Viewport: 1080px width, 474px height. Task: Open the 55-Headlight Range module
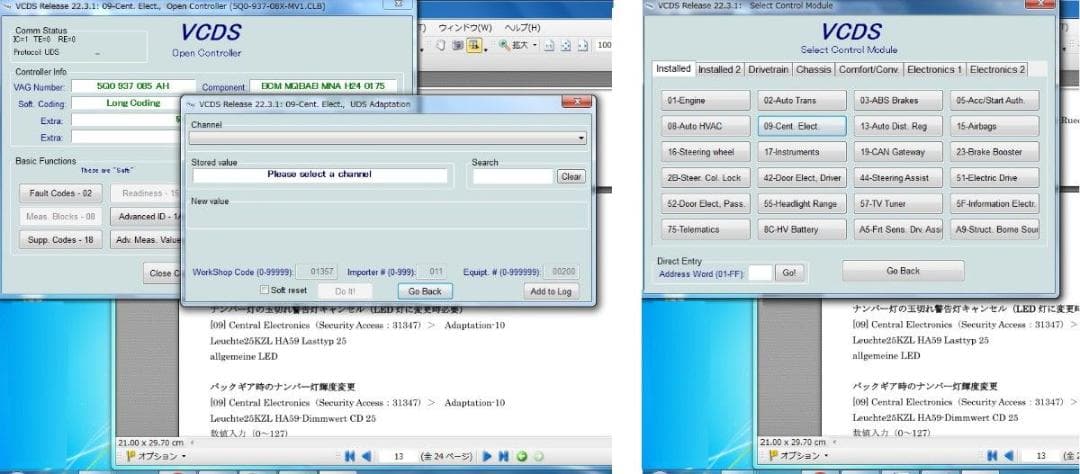pyautogui.click(x=802, y=204)
